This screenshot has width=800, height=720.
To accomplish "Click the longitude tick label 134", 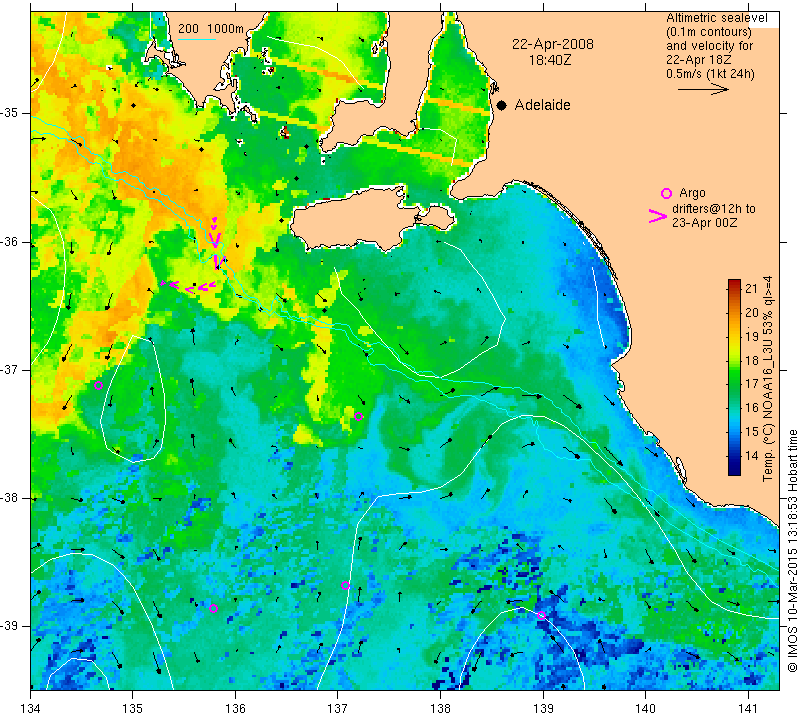I will click(x=31, y=708).
